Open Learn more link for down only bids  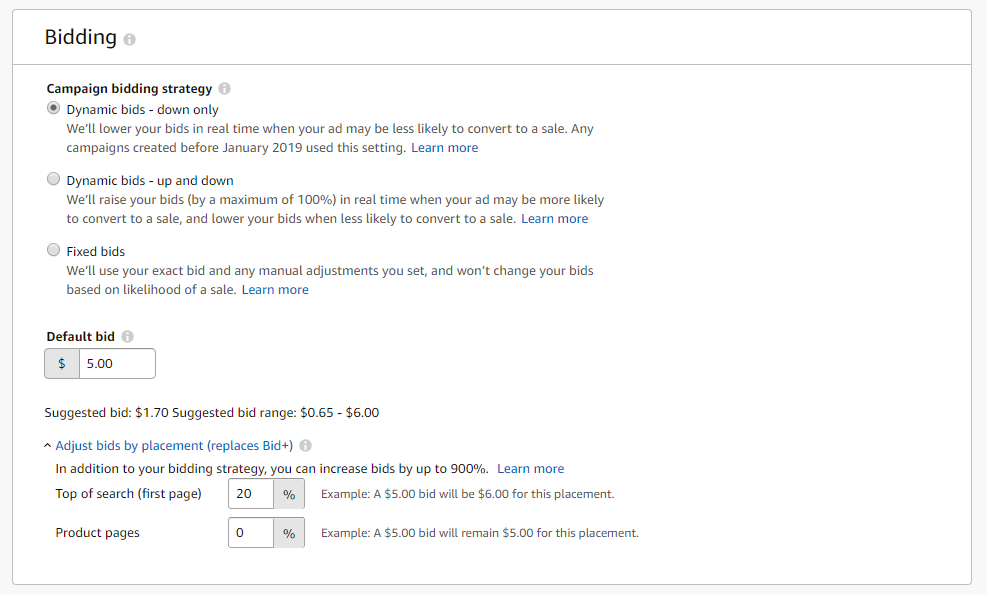click(x=444, y=148)
